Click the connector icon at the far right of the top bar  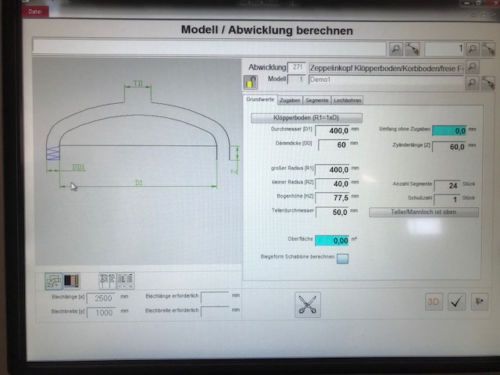488,49
